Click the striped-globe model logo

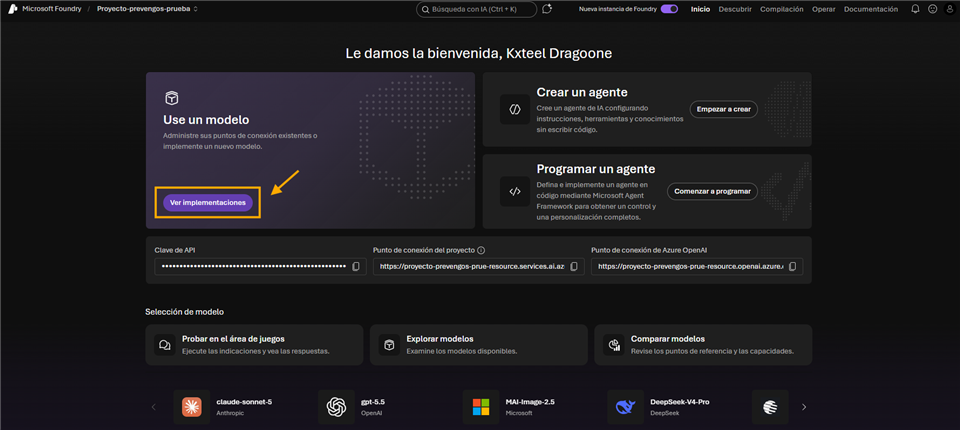point(770,407)
